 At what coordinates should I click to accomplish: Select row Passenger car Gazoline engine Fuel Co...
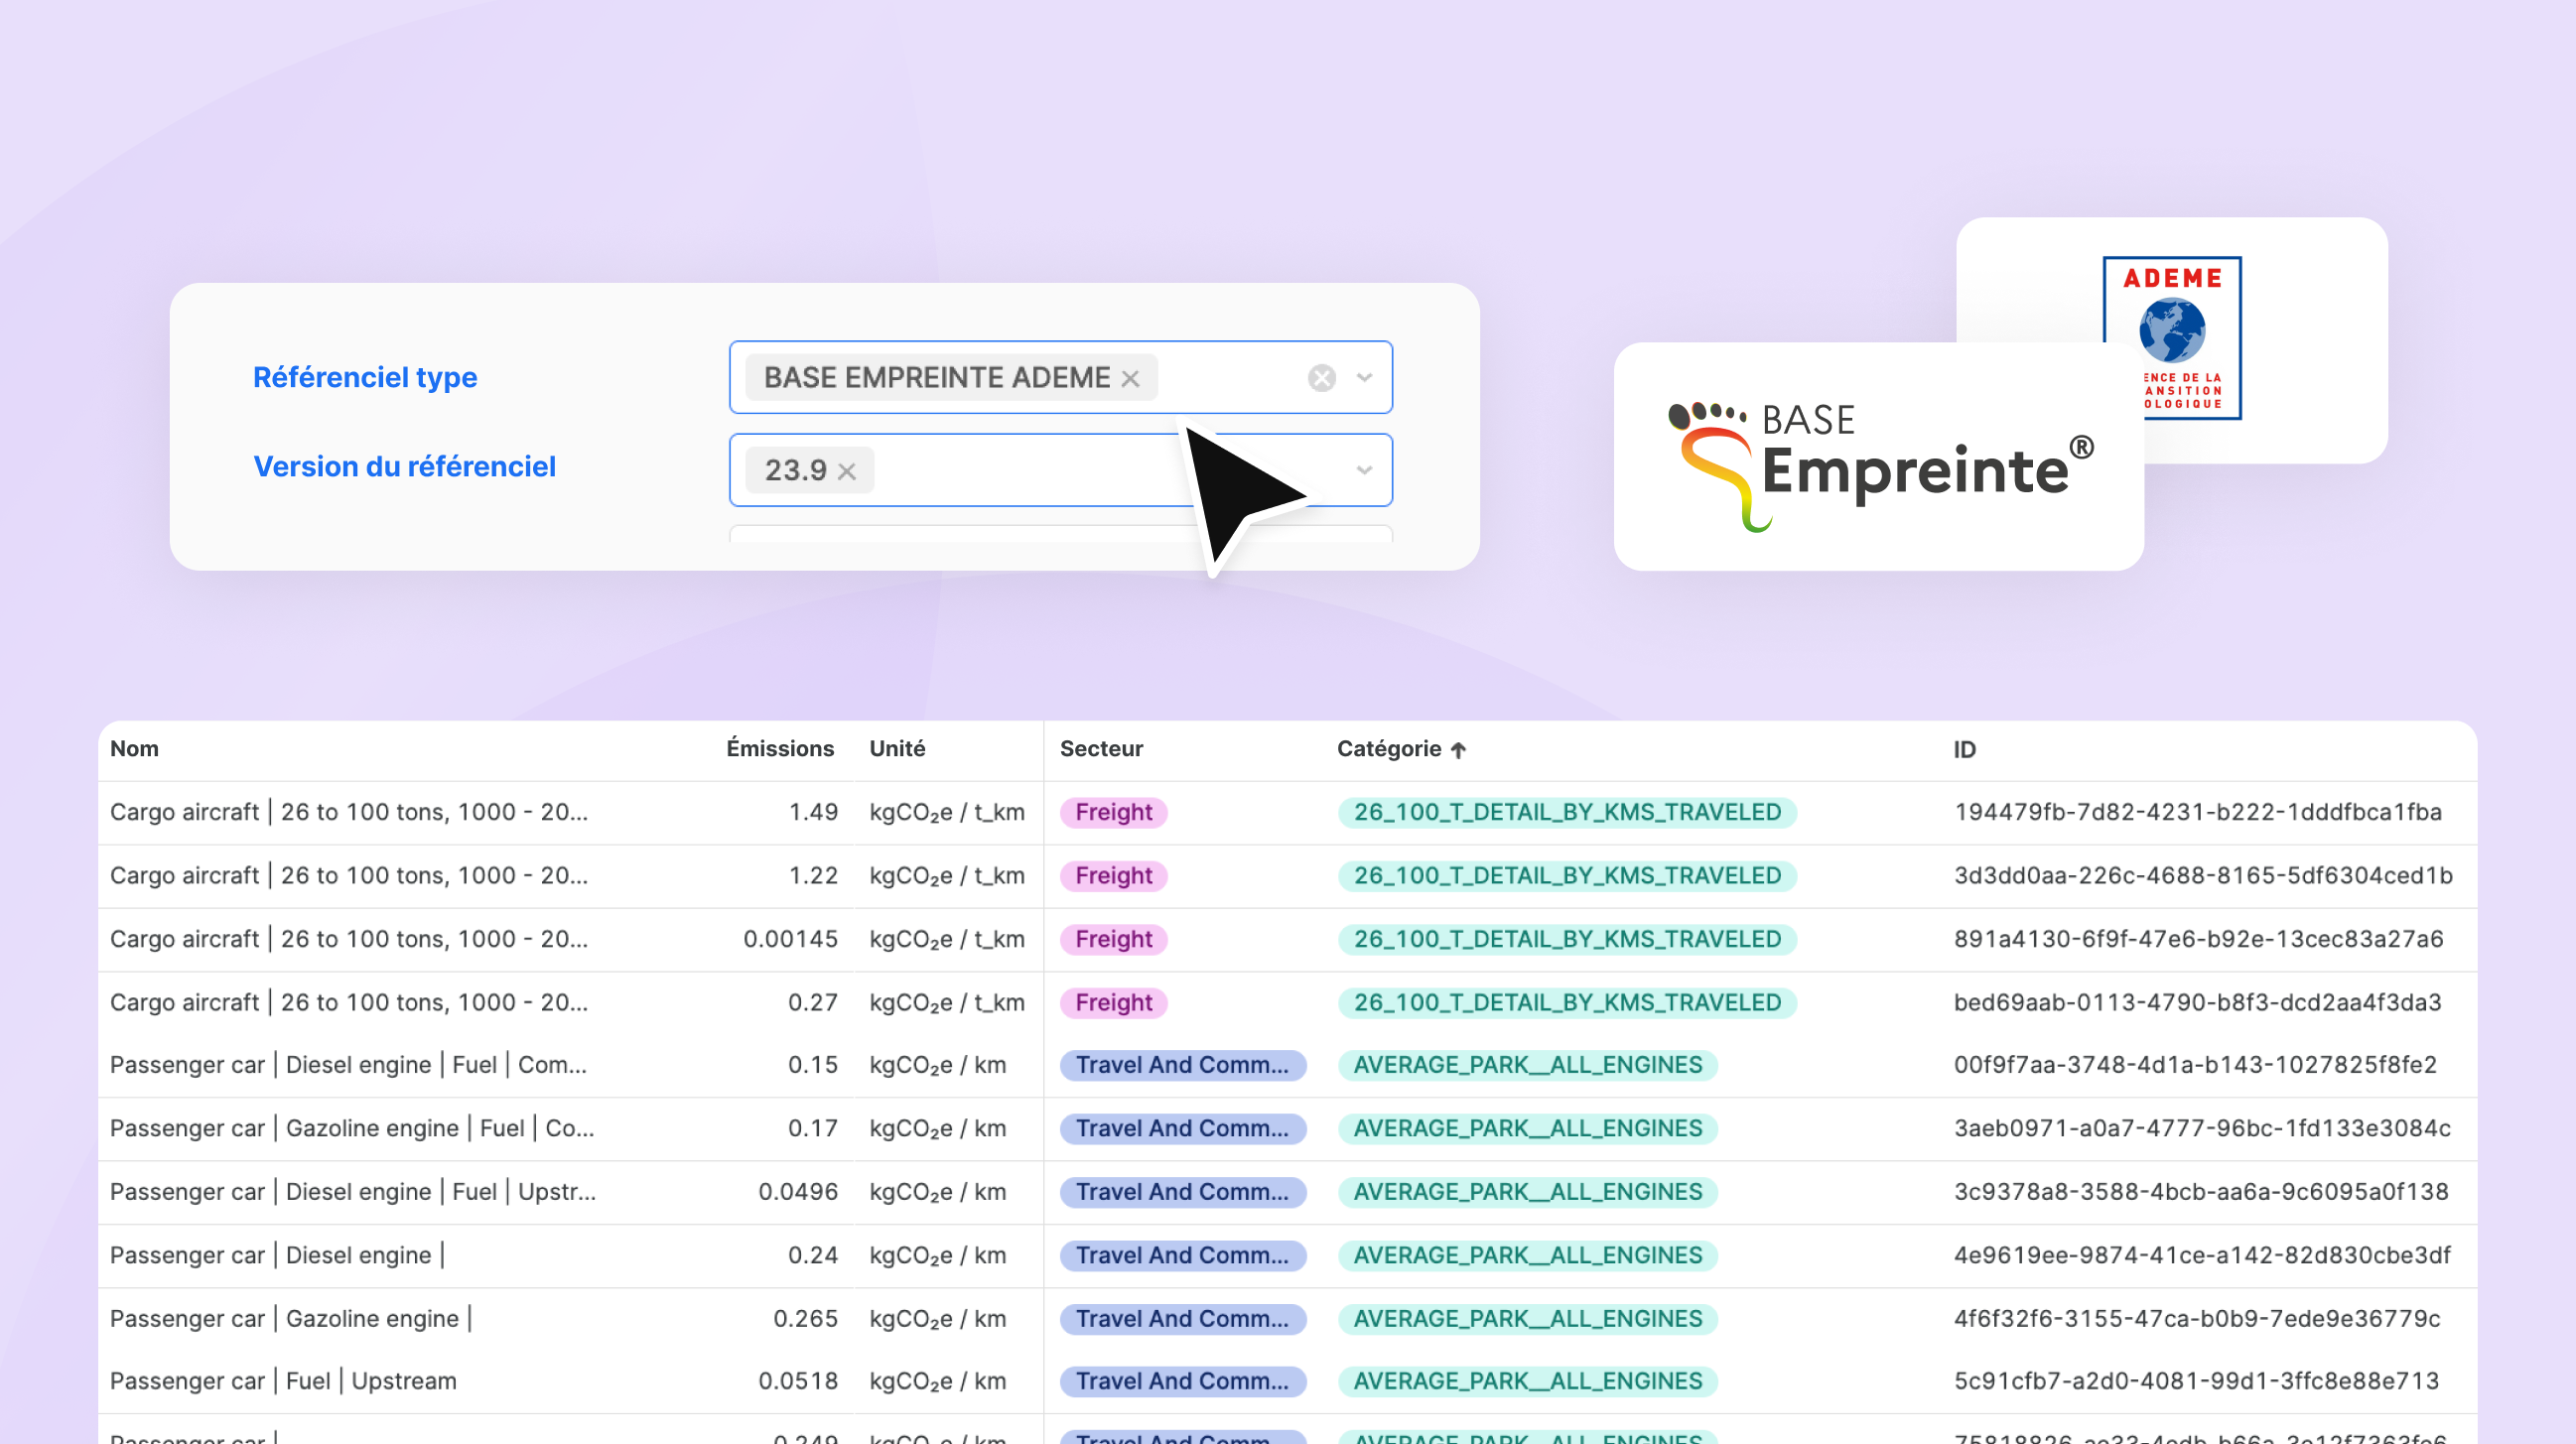tap(1287, 1129)
